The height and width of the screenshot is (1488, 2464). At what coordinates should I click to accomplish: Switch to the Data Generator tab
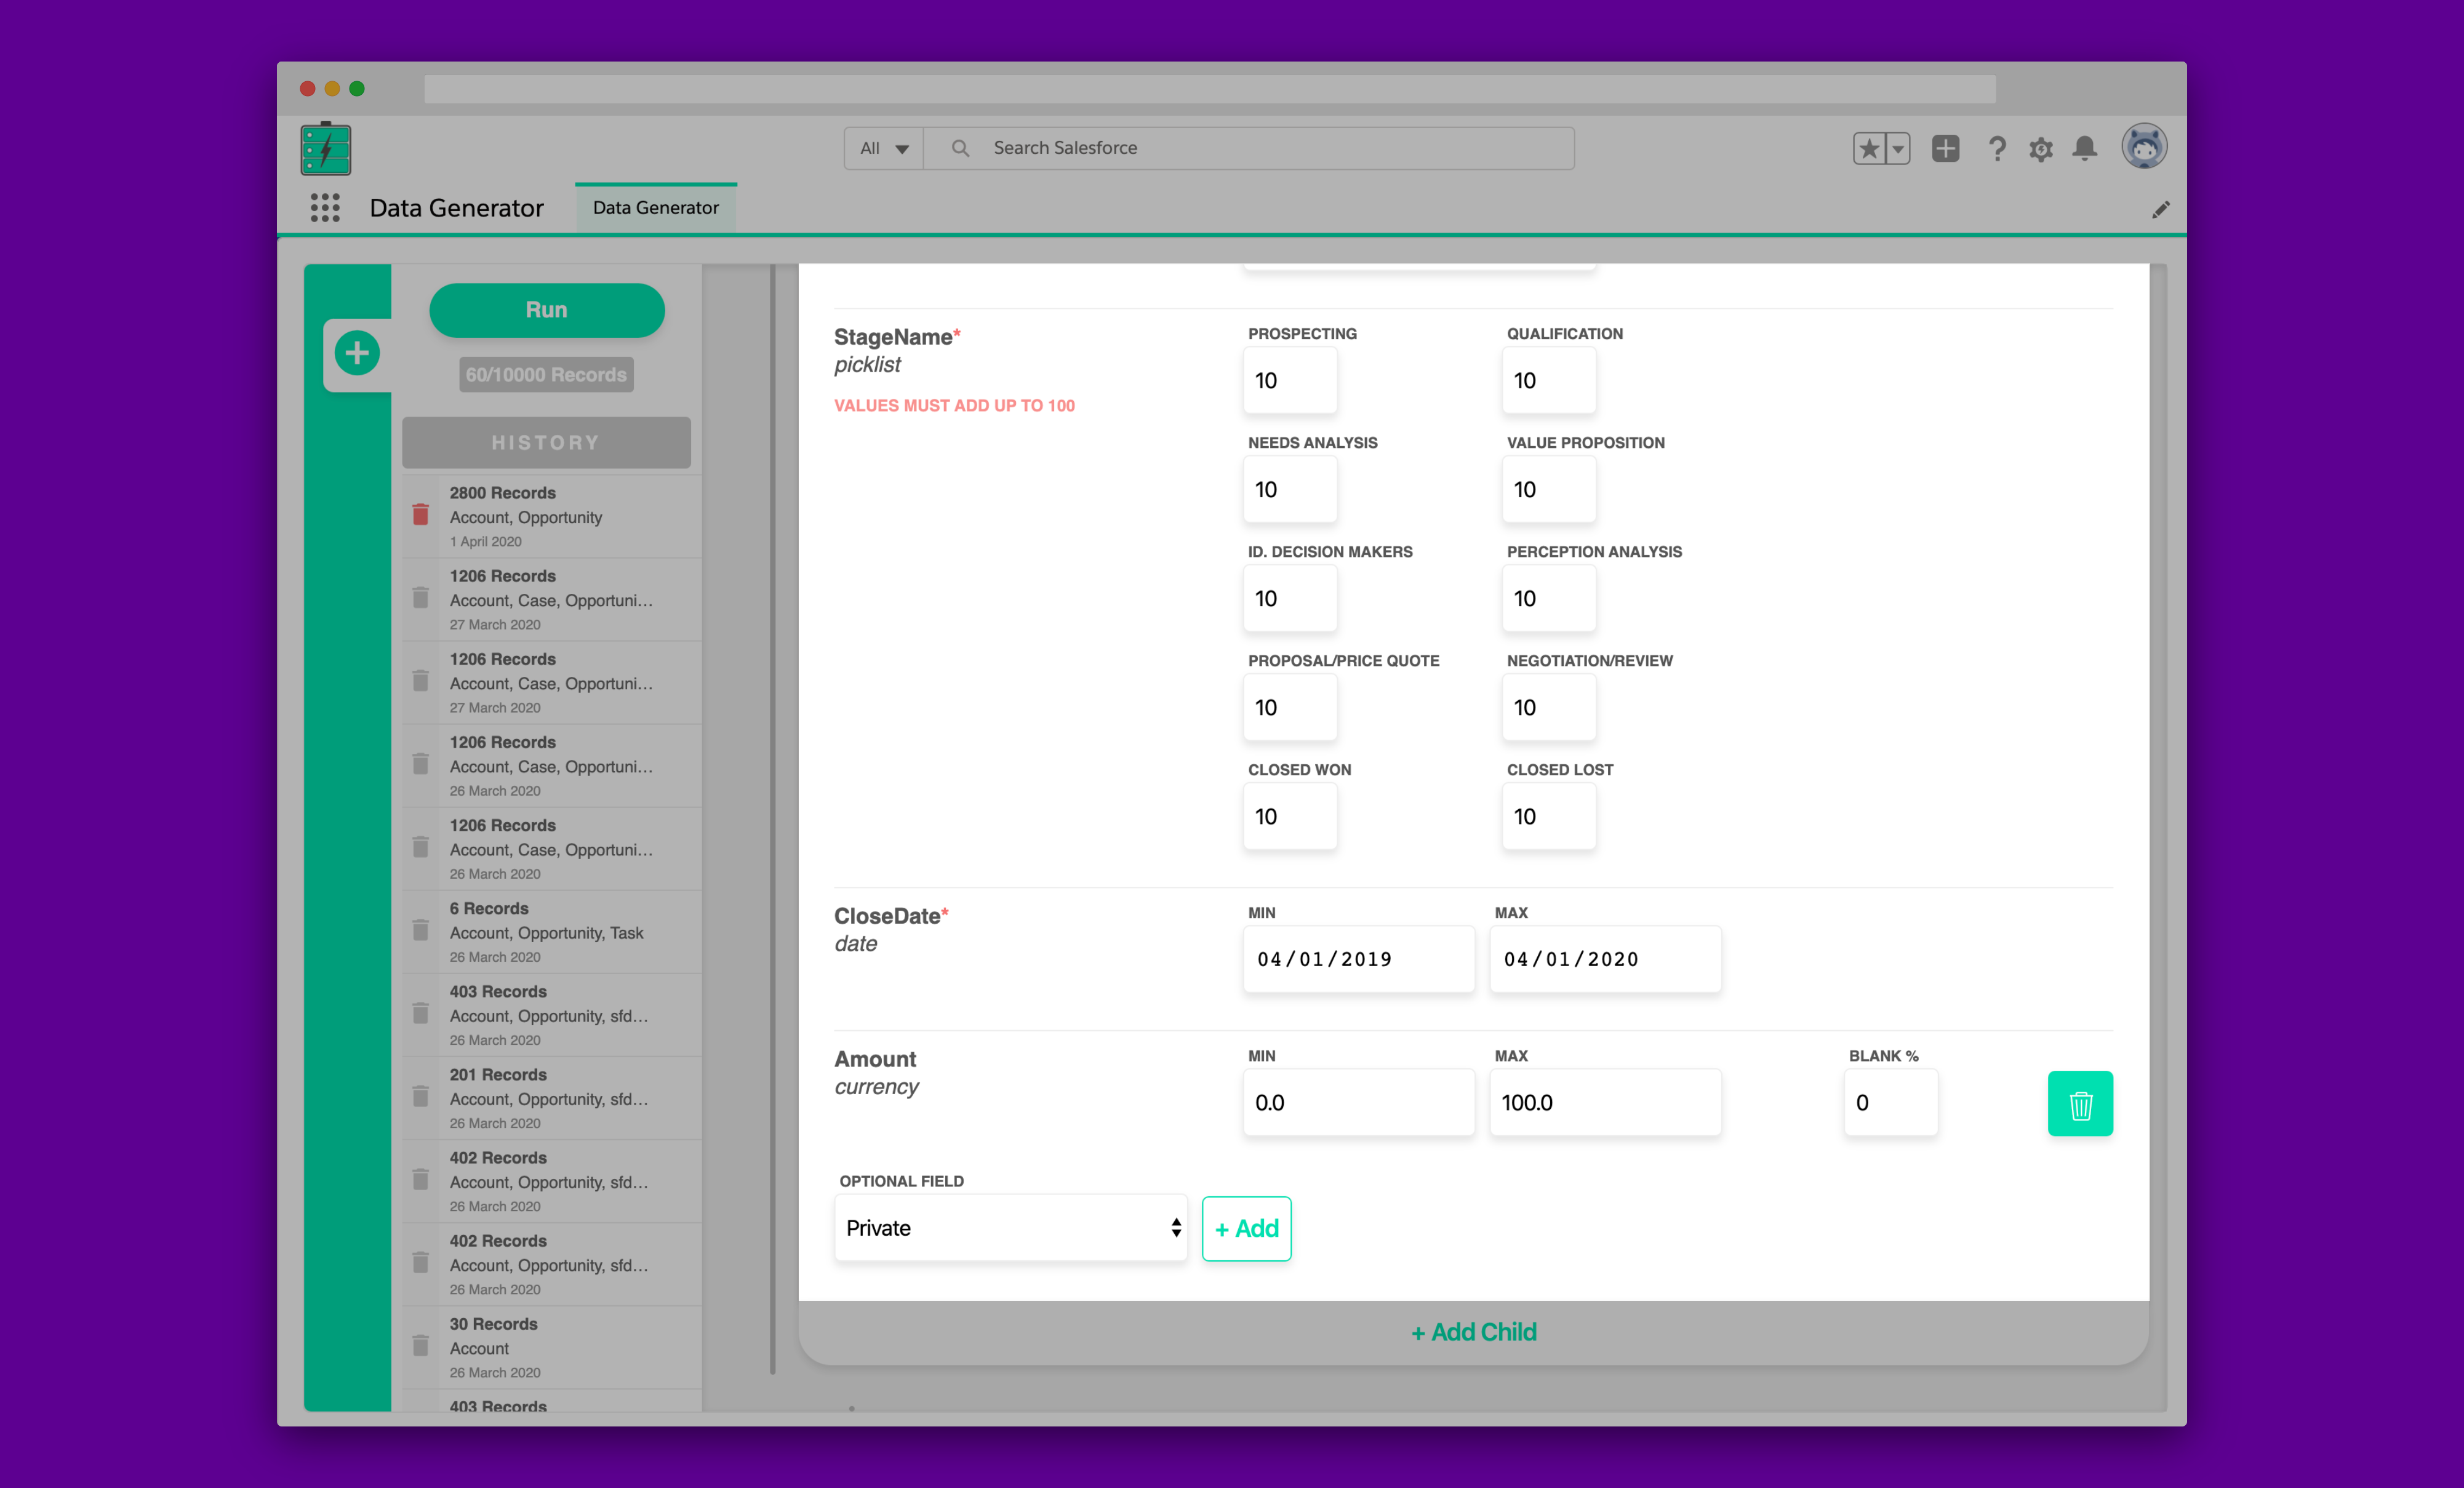[655, 207]
